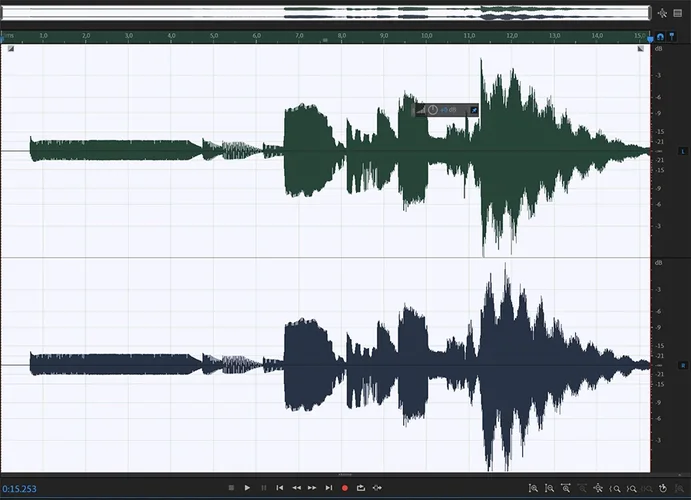Click the panel view icon beside the overview navigator

click(x=678, y=13)
